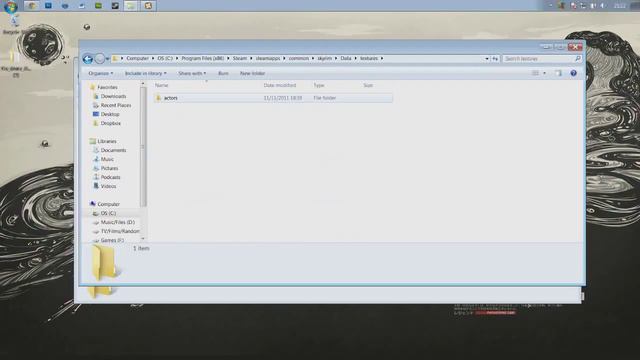The image size is (640, 360).
Task: Click the Forward navigation arrow
Action: point(100,59)
